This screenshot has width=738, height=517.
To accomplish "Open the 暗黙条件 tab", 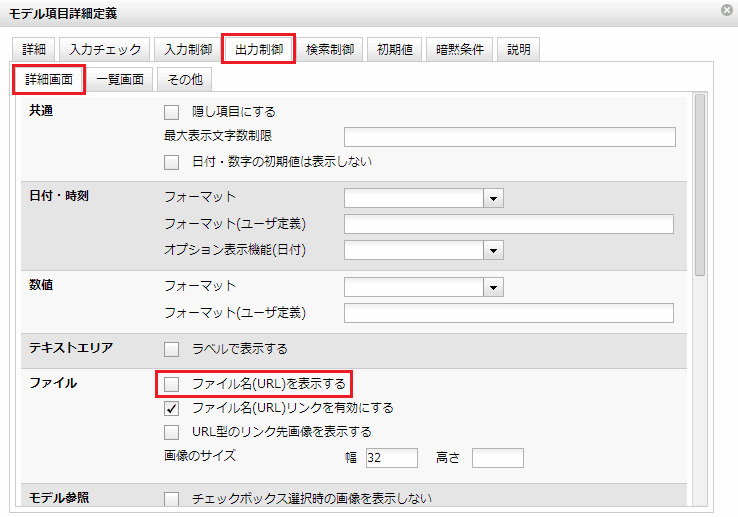I will (x=459, y=49).
